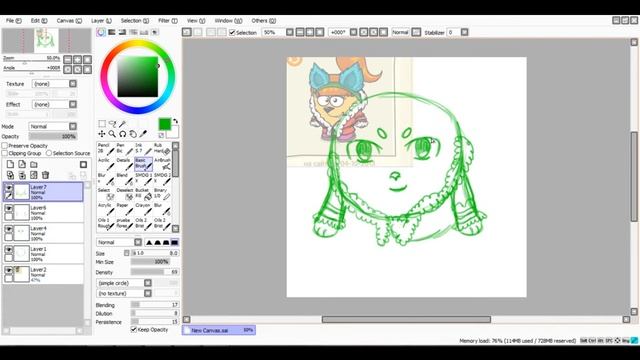Screen dimensions: 640x360
Task: Choose the Rub Hard eraser tool
Action: 162,150
